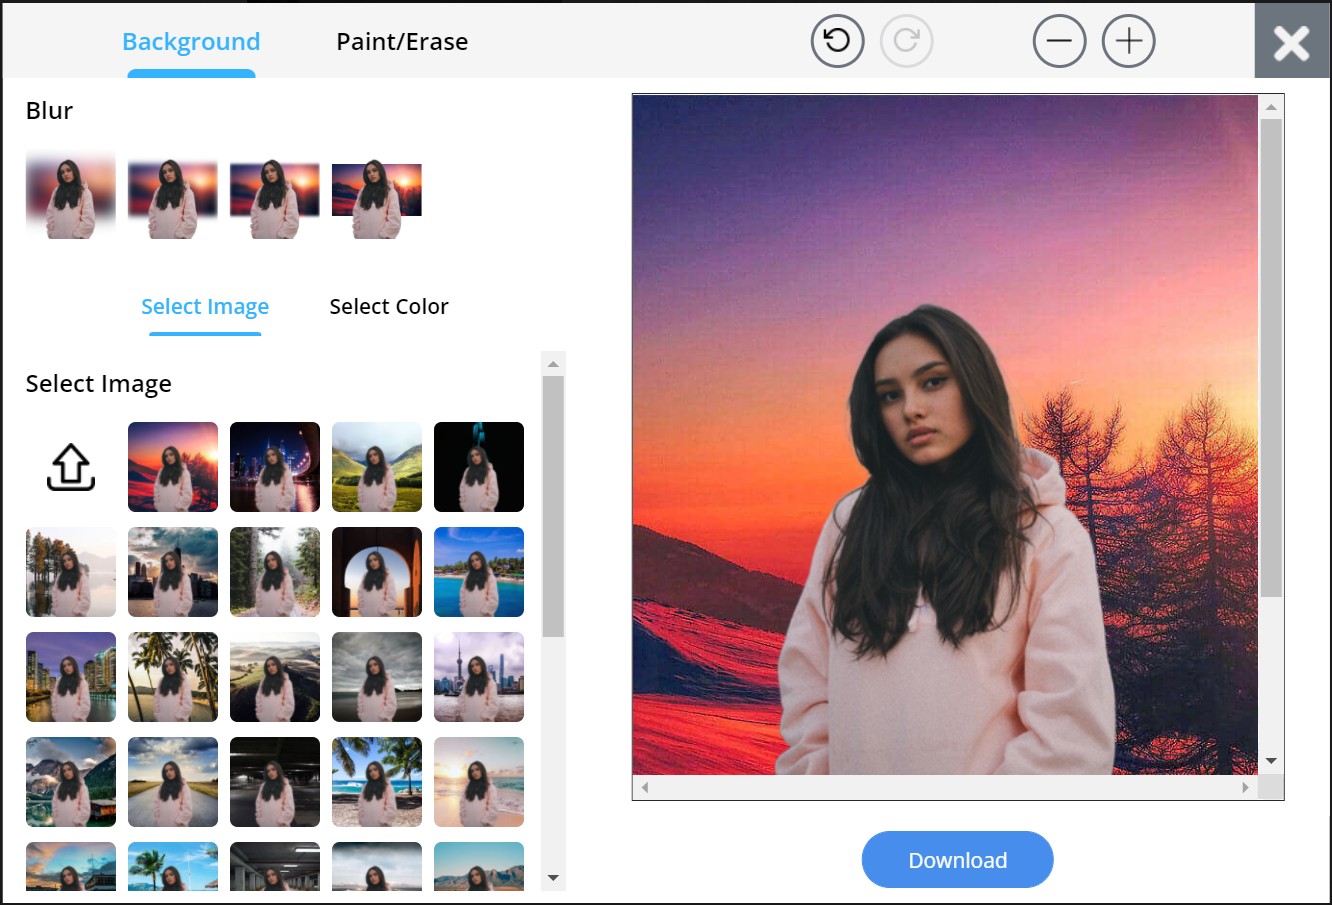Click the background list scroll-down arrow
Viewport: 1332px width, 905px height.
pos(553,878)
